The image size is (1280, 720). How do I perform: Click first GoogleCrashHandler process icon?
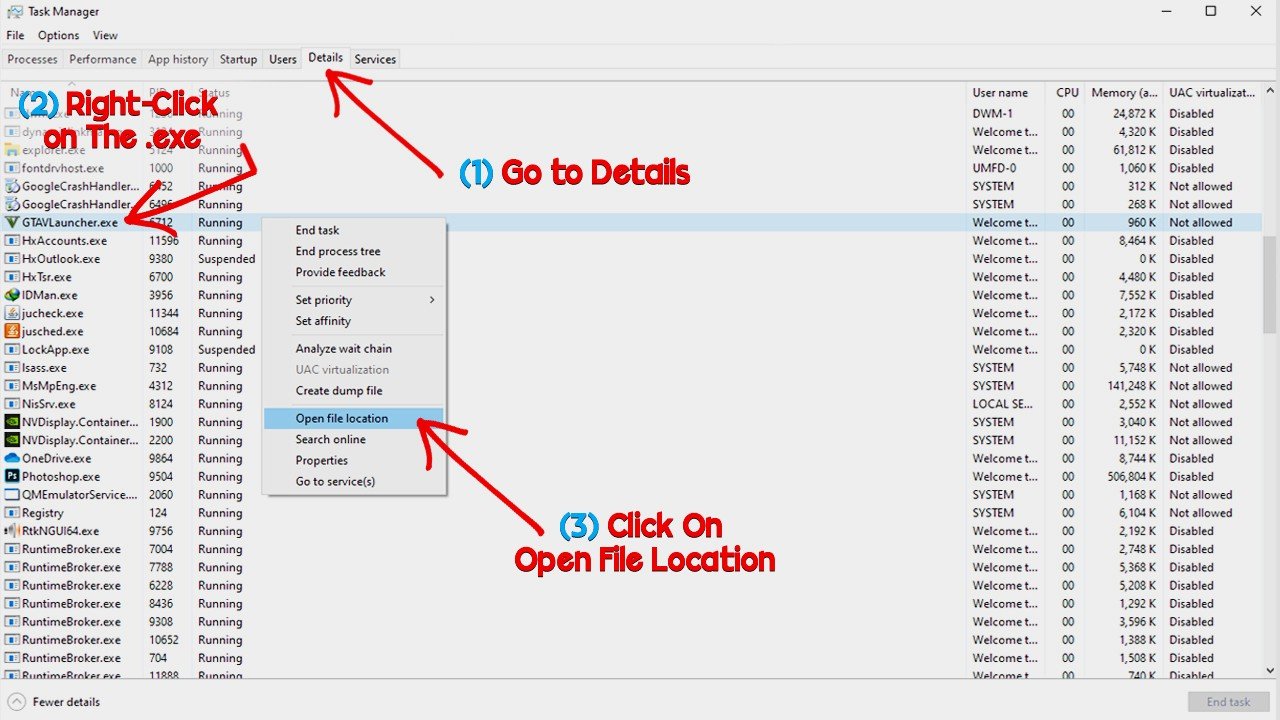point(13,186)
